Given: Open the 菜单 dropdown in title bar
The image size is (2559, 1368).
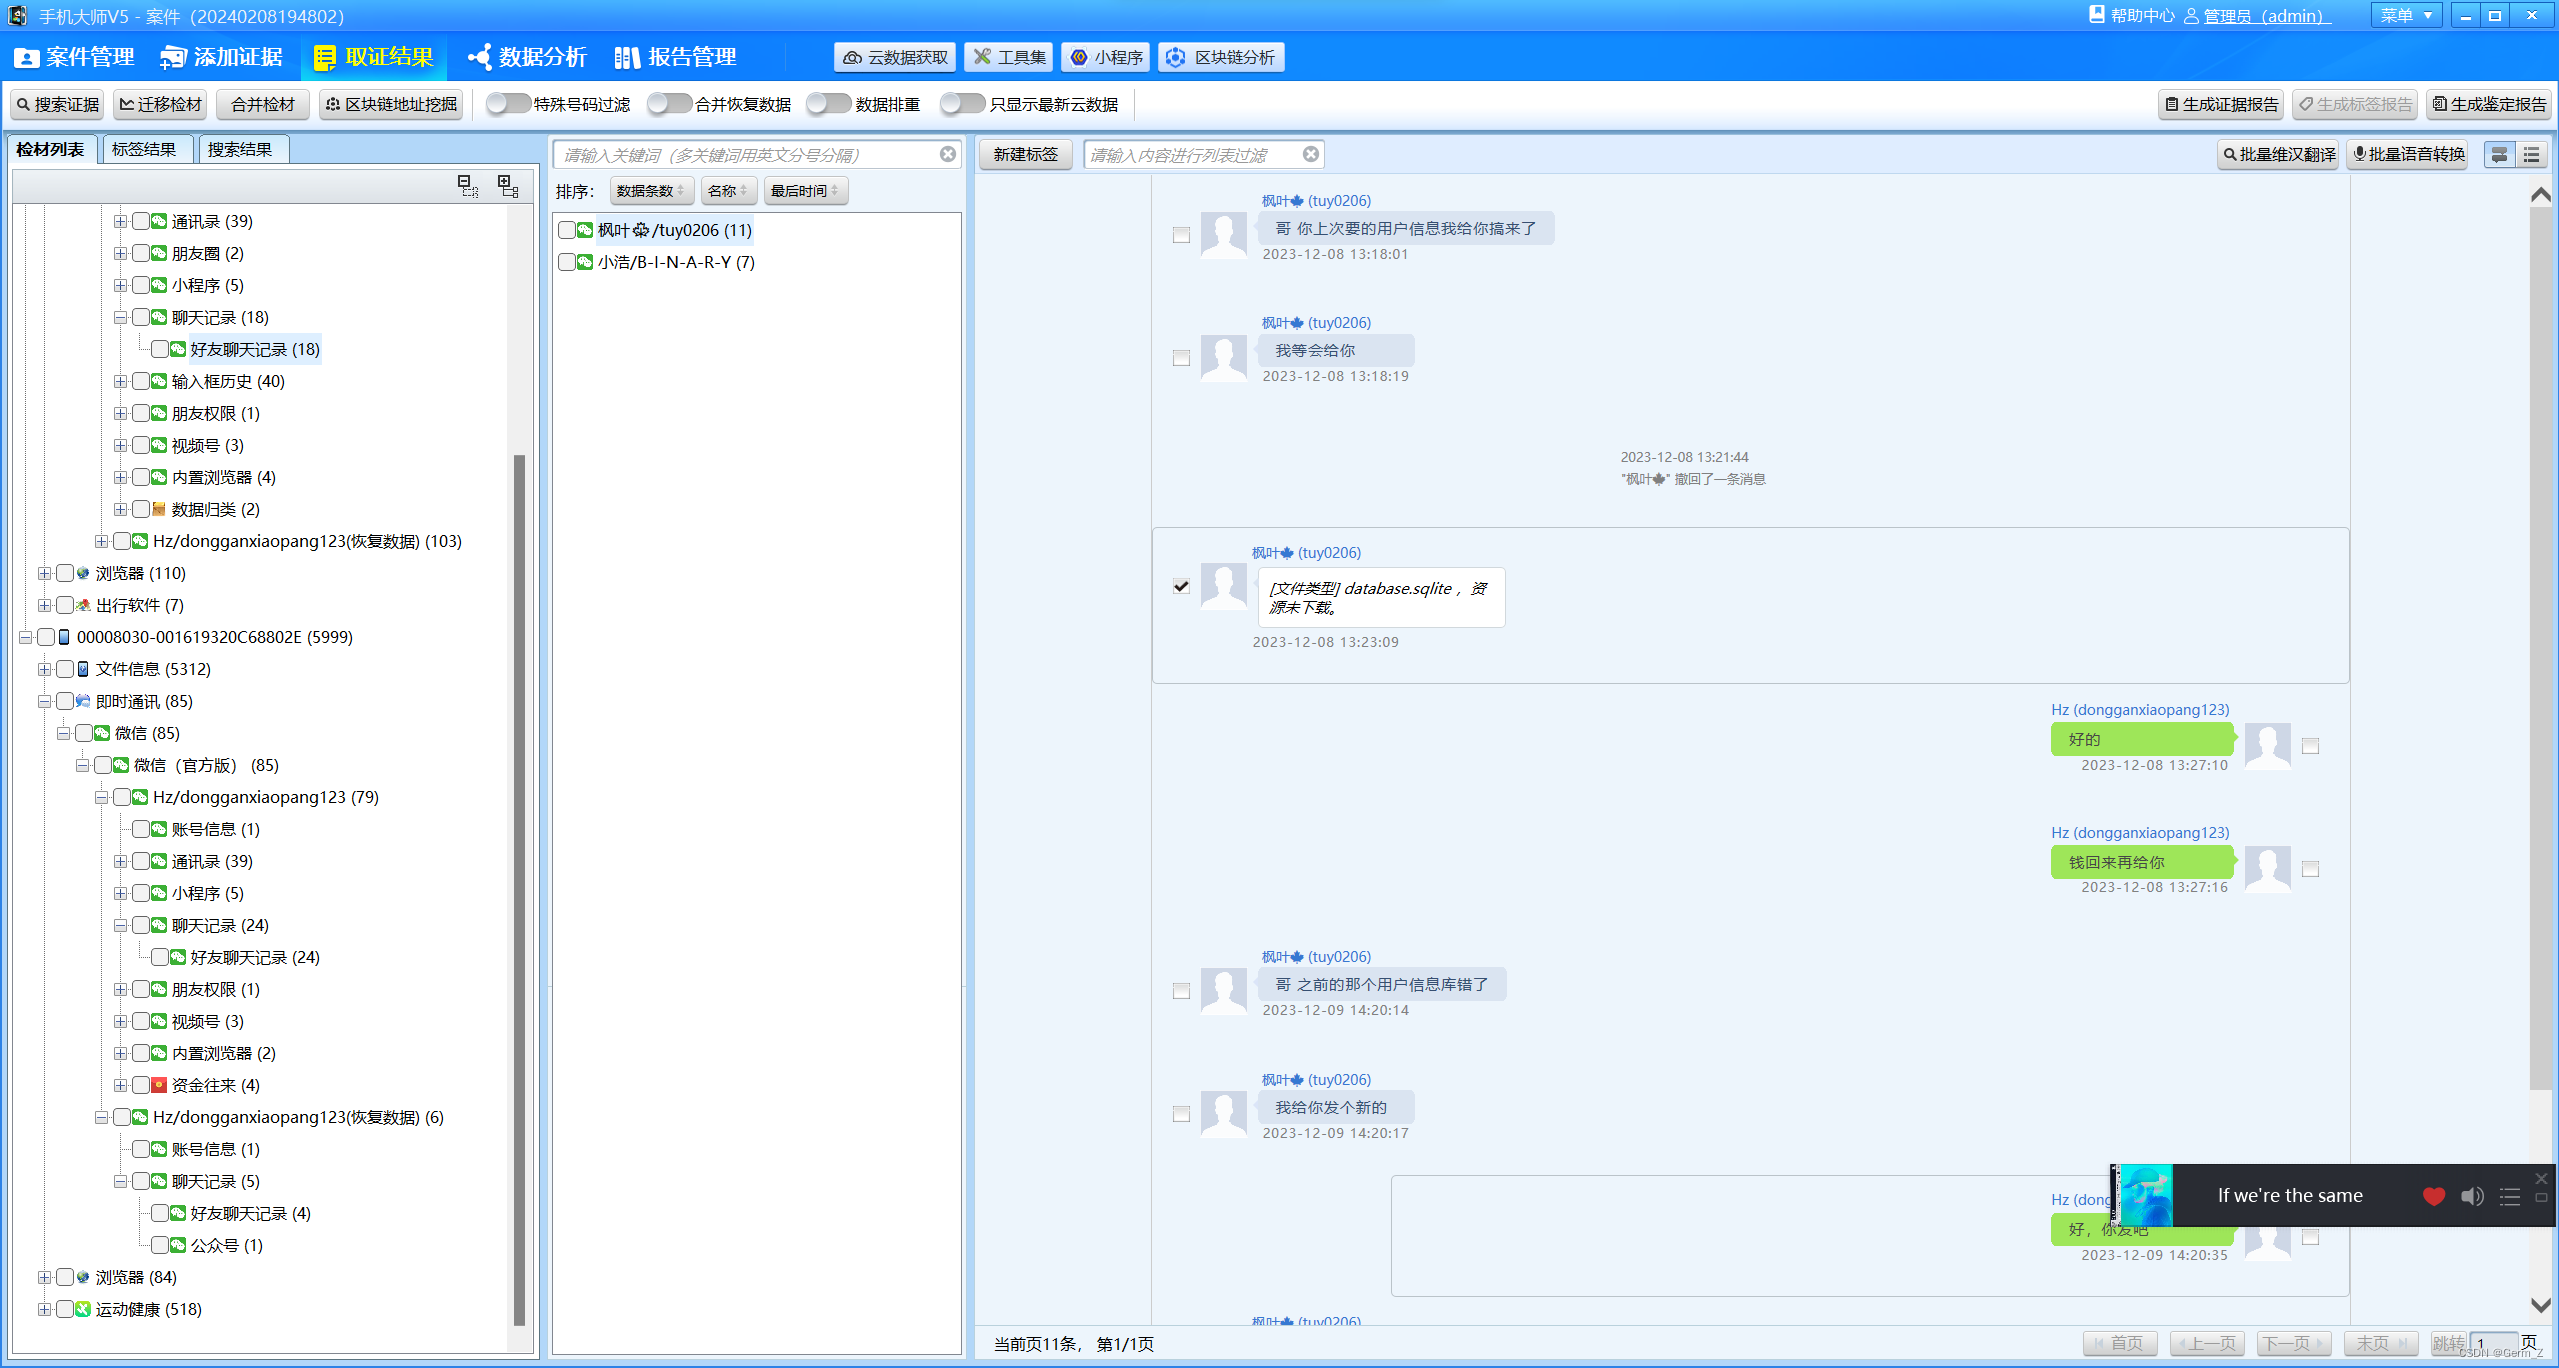Looking at the screenshot, I should click(2405, 16).
